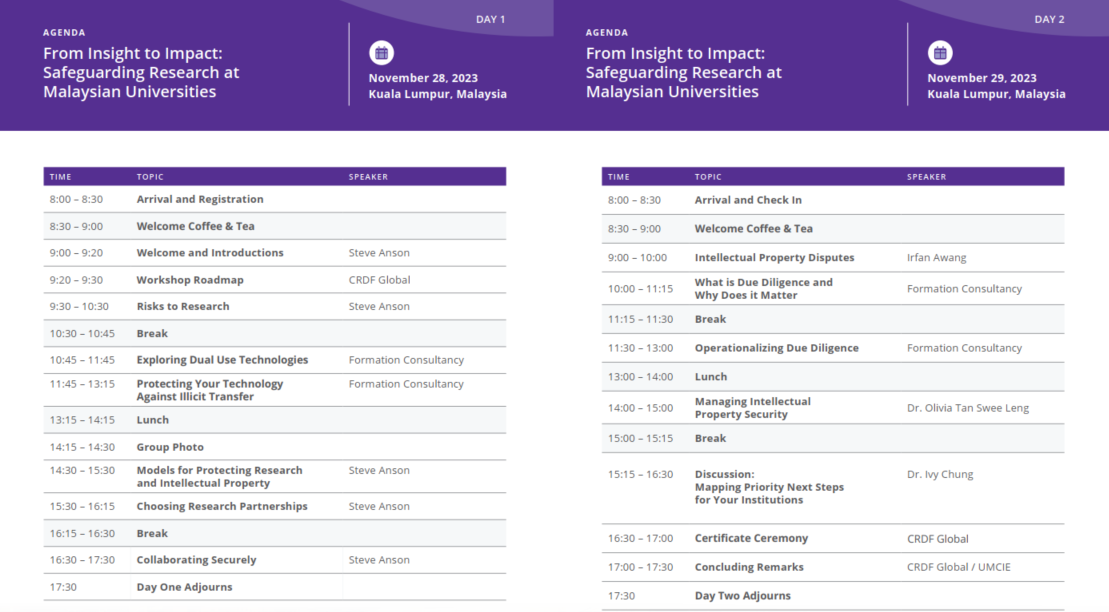Select Day 1 table 'TIME' column header
1109x612 pixels.
click(60, 177)
